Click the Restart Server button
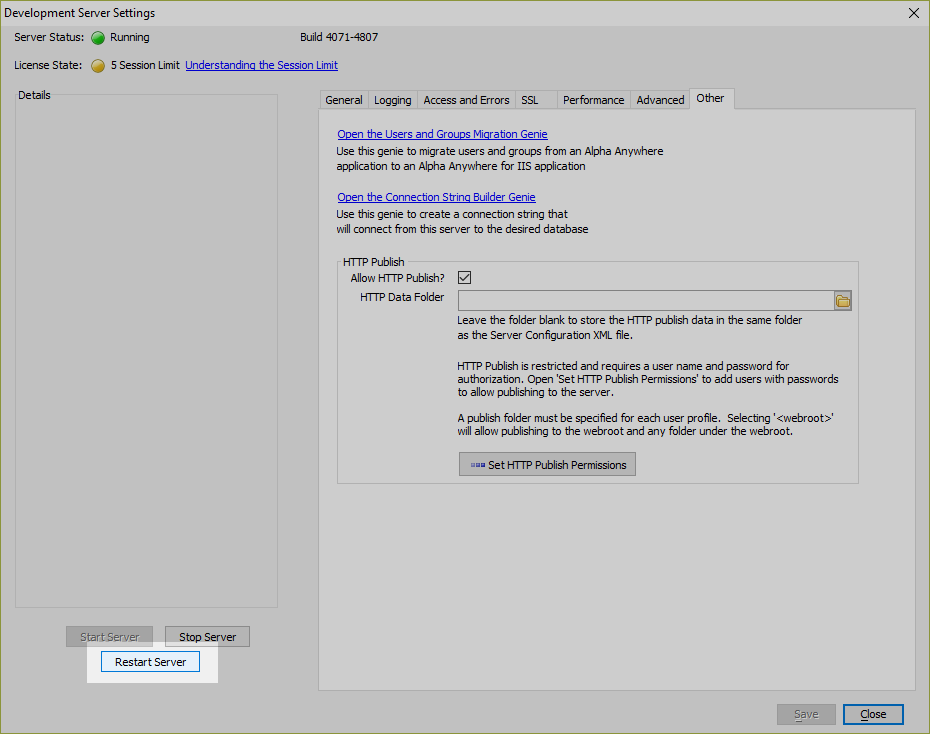This screenshot has width=930, height=734. click(150, 662)
